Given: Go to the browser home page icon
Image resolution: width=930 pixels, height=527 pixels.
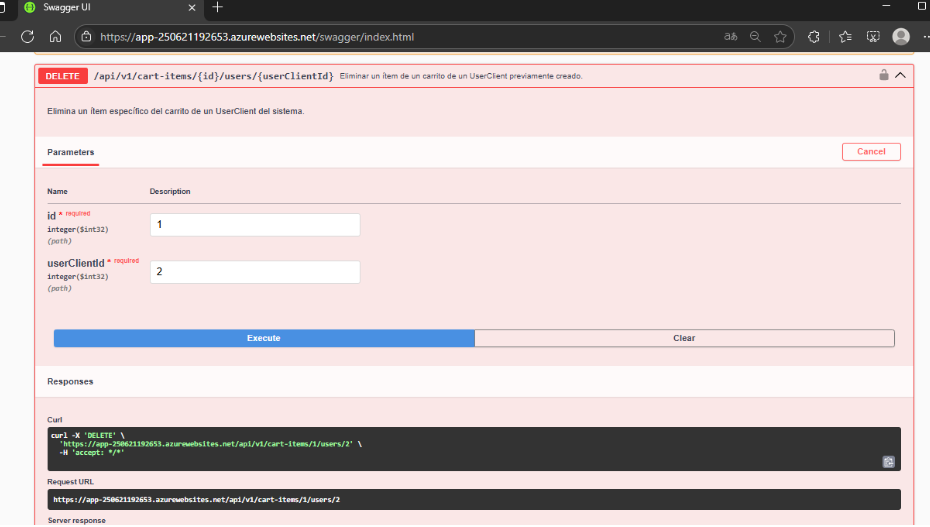Looking at the screenshot, I should click(x=55, y=37).
